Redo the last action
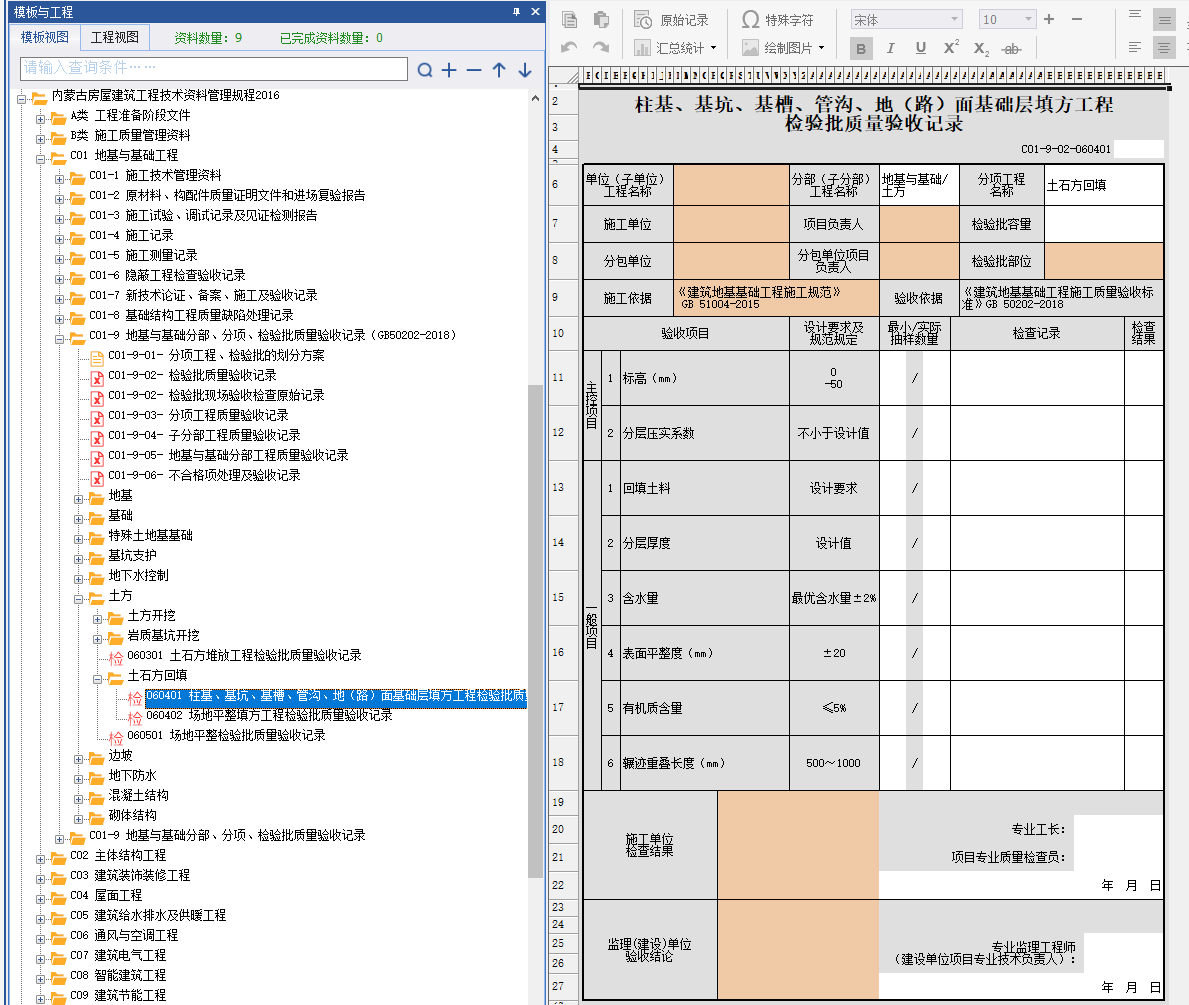Screen dimensions: 1189x1005 coord(601,48)
